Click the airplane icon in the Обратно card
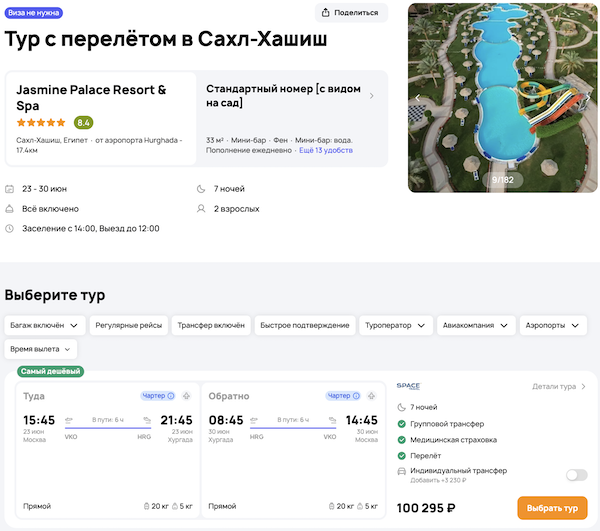The height and width of the screenshot is (531, 600). click(371, 395)
